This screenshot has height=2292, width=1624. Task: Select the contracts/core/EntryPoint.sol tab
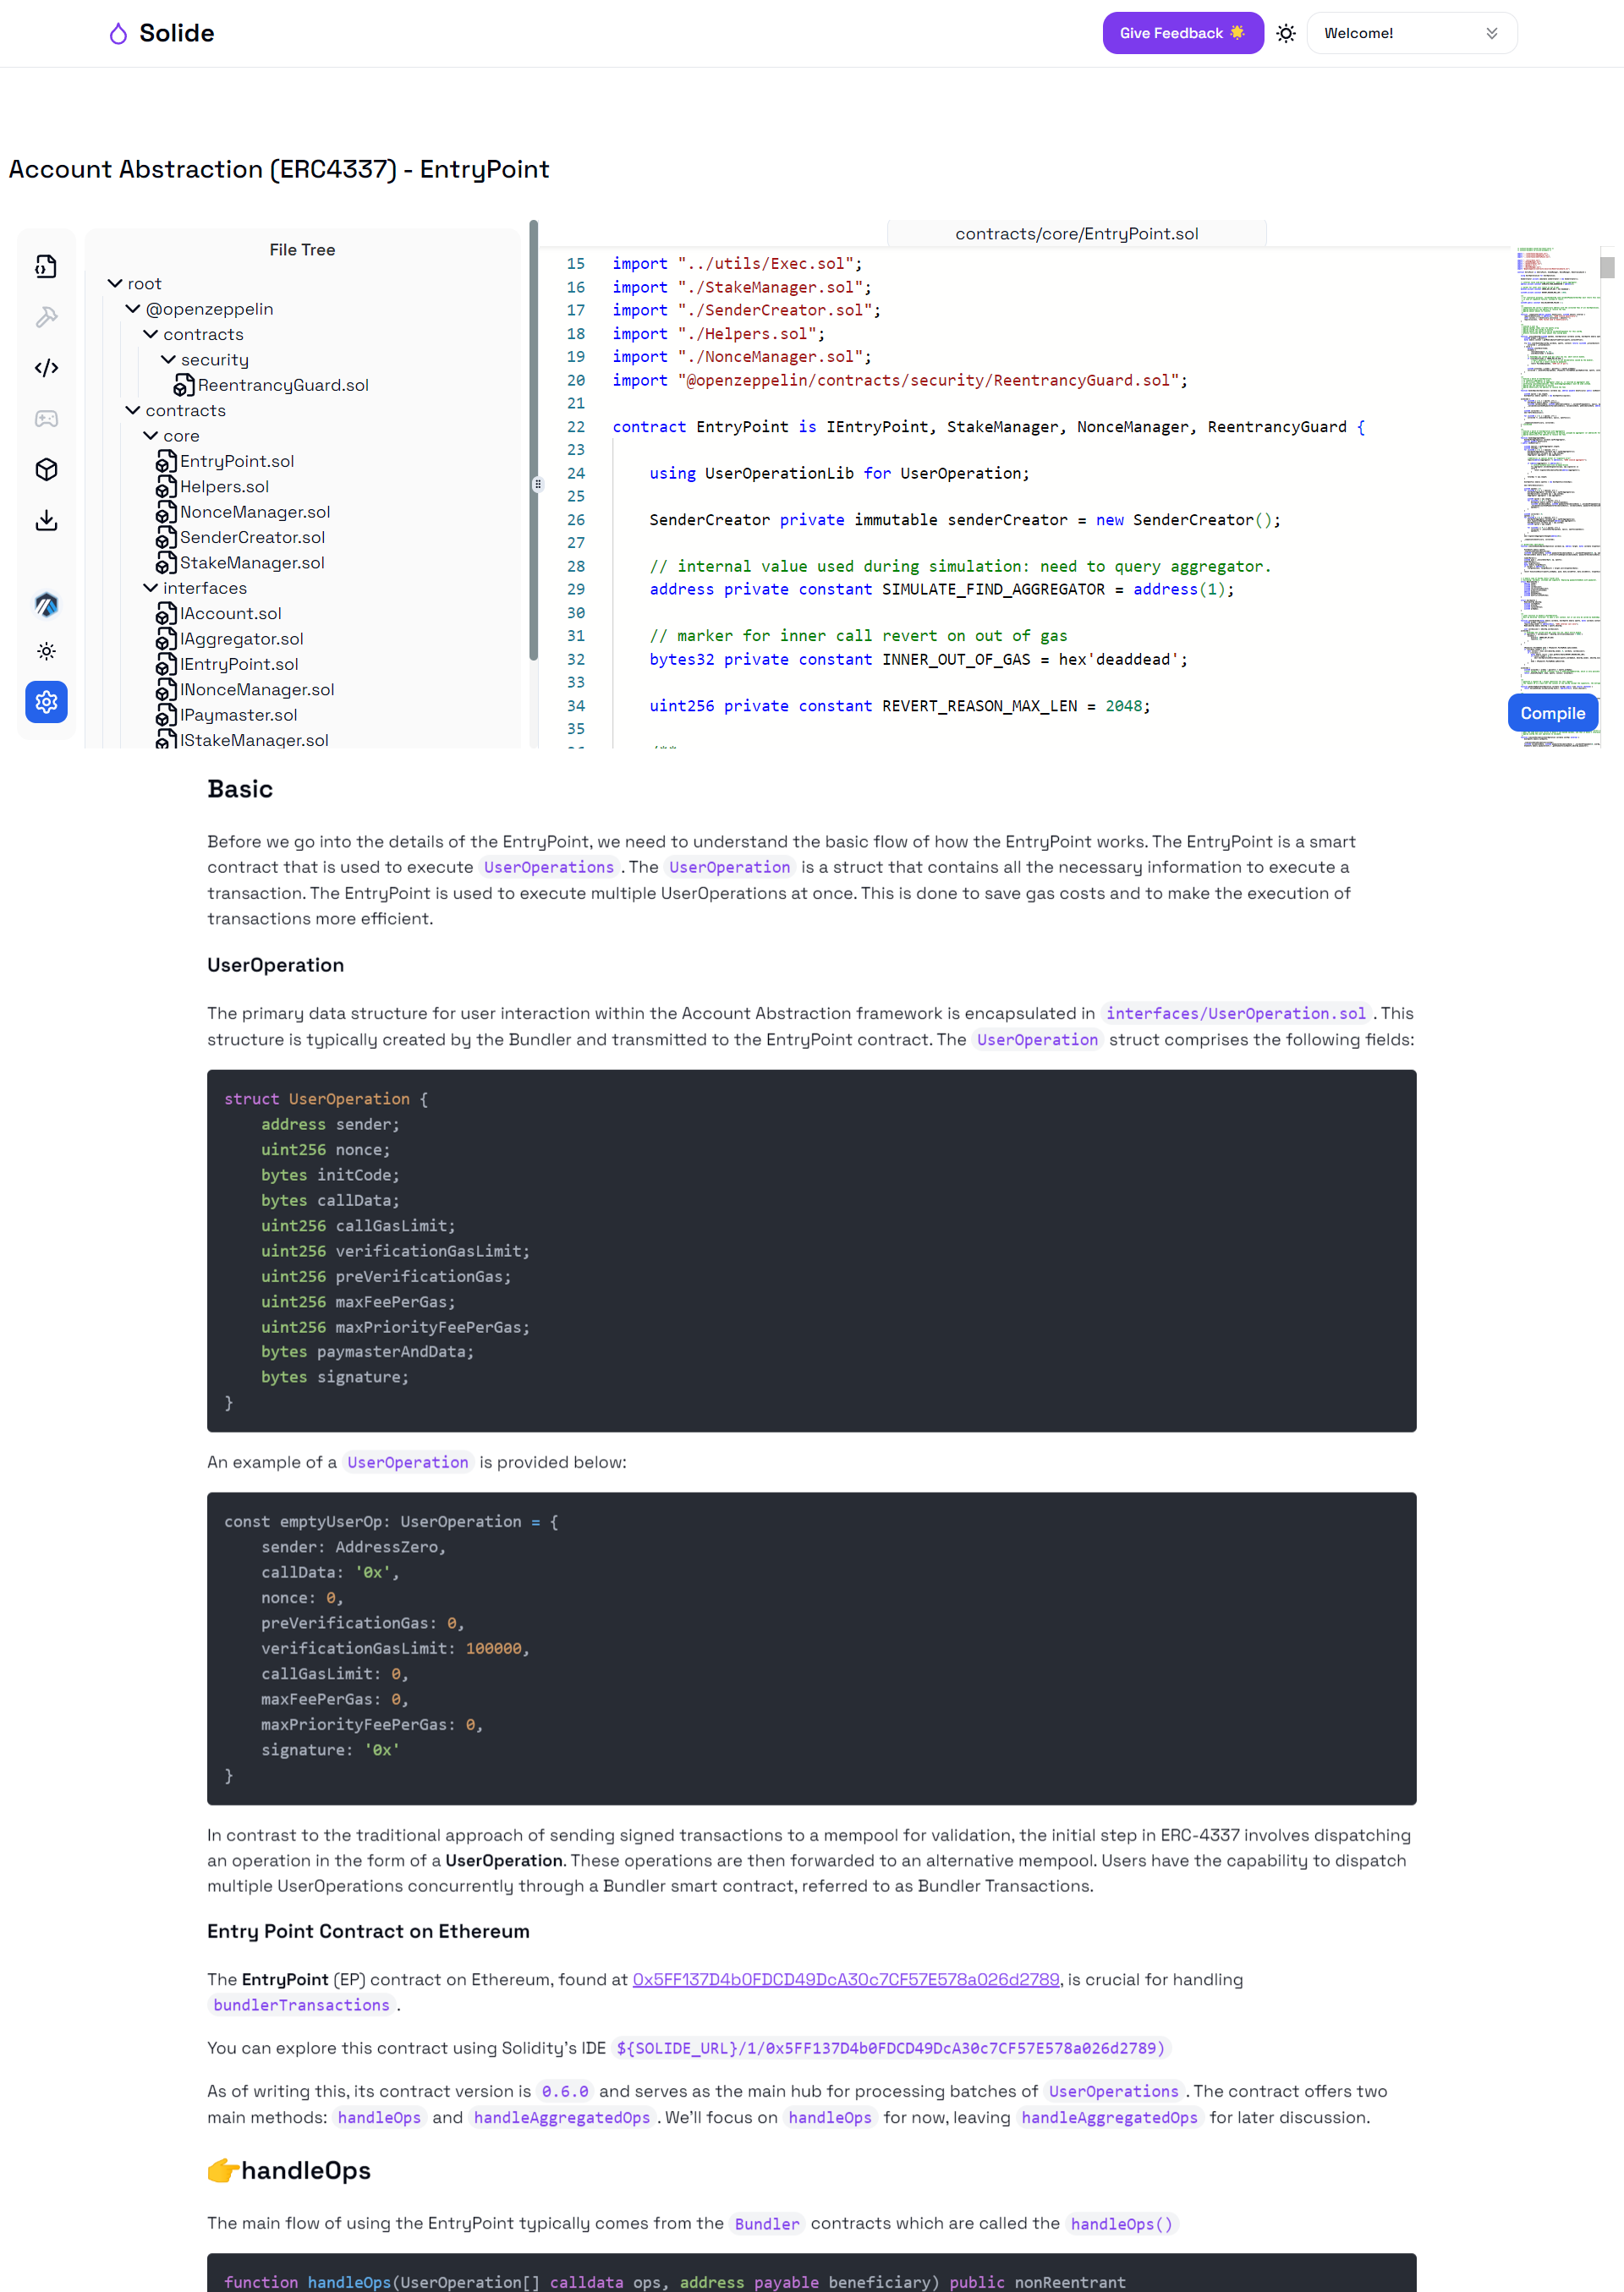click(x=1076, y=234)
